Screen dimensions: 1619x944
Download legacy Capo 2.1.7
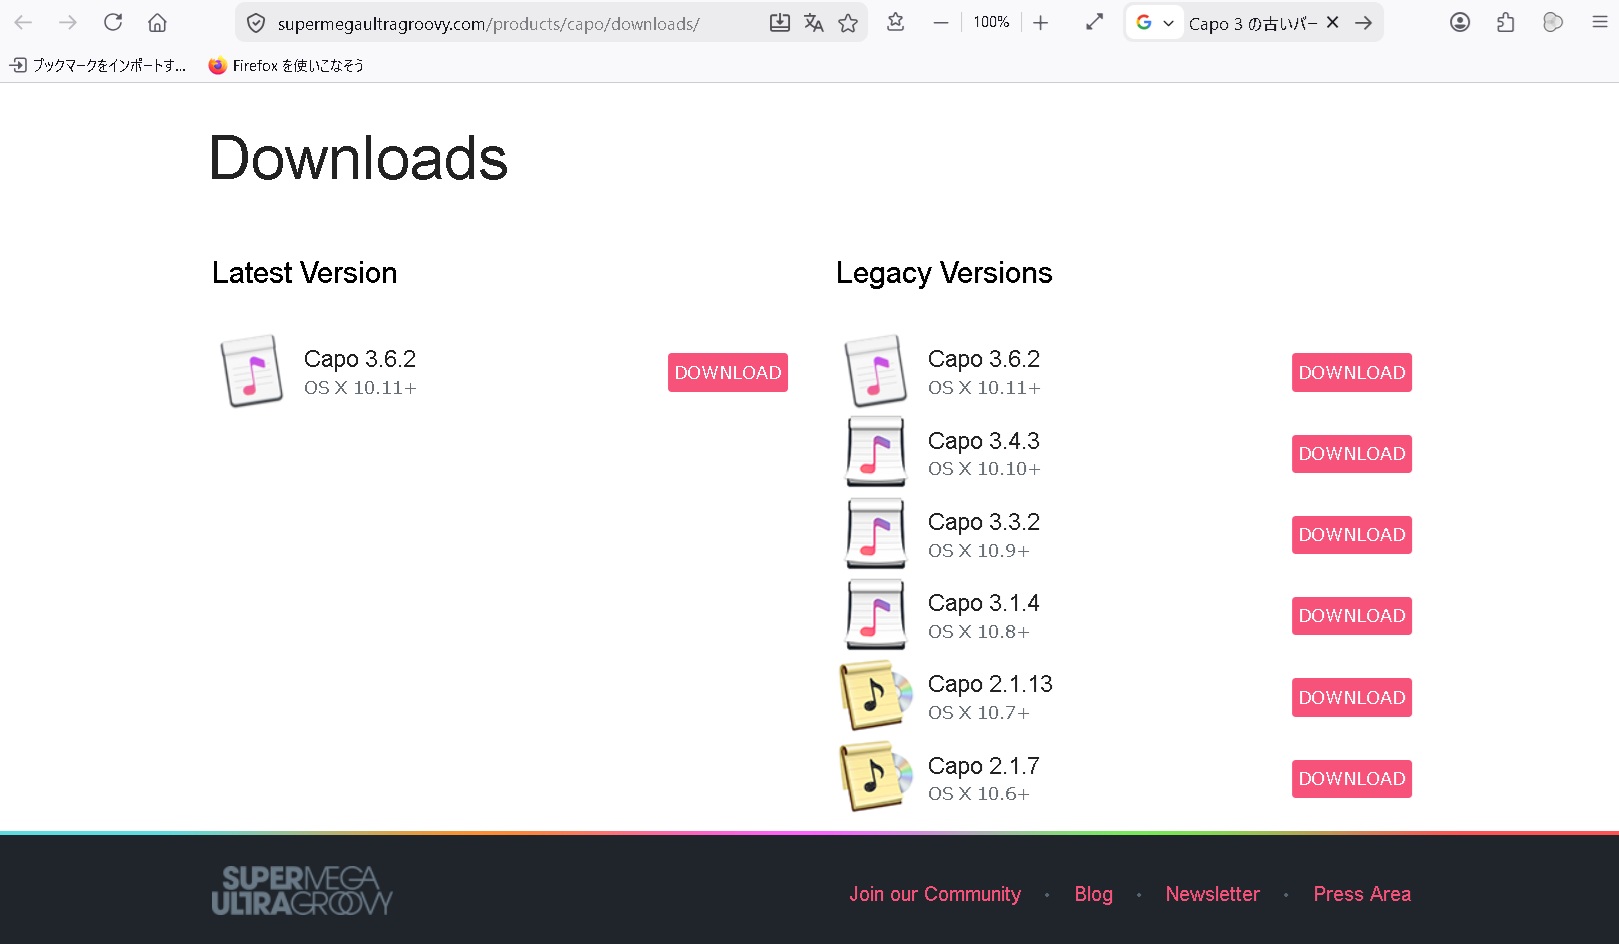click(1351, 779)
